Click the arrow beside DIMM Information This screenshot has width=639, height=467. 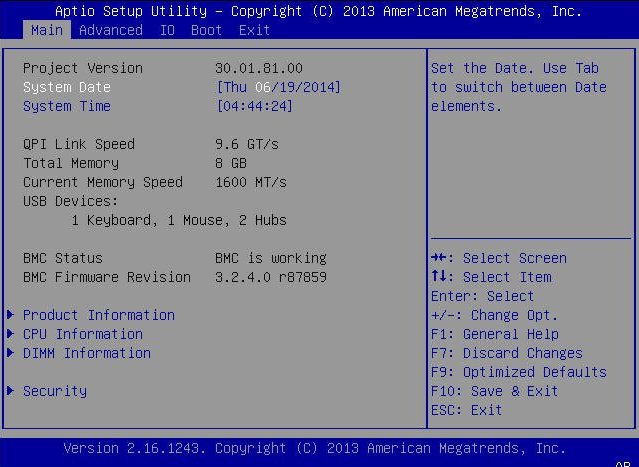coord(11,352)
